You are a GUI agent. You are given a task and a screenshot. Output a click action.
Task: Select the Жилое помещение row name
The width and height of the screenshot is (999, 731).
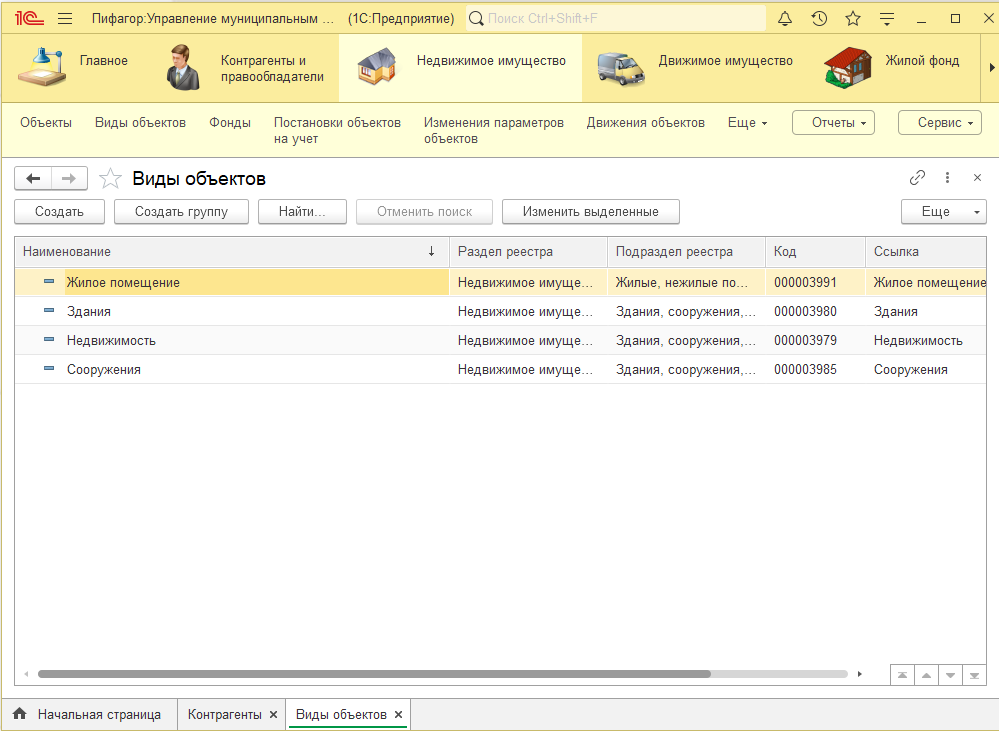[x=123, y=282]
